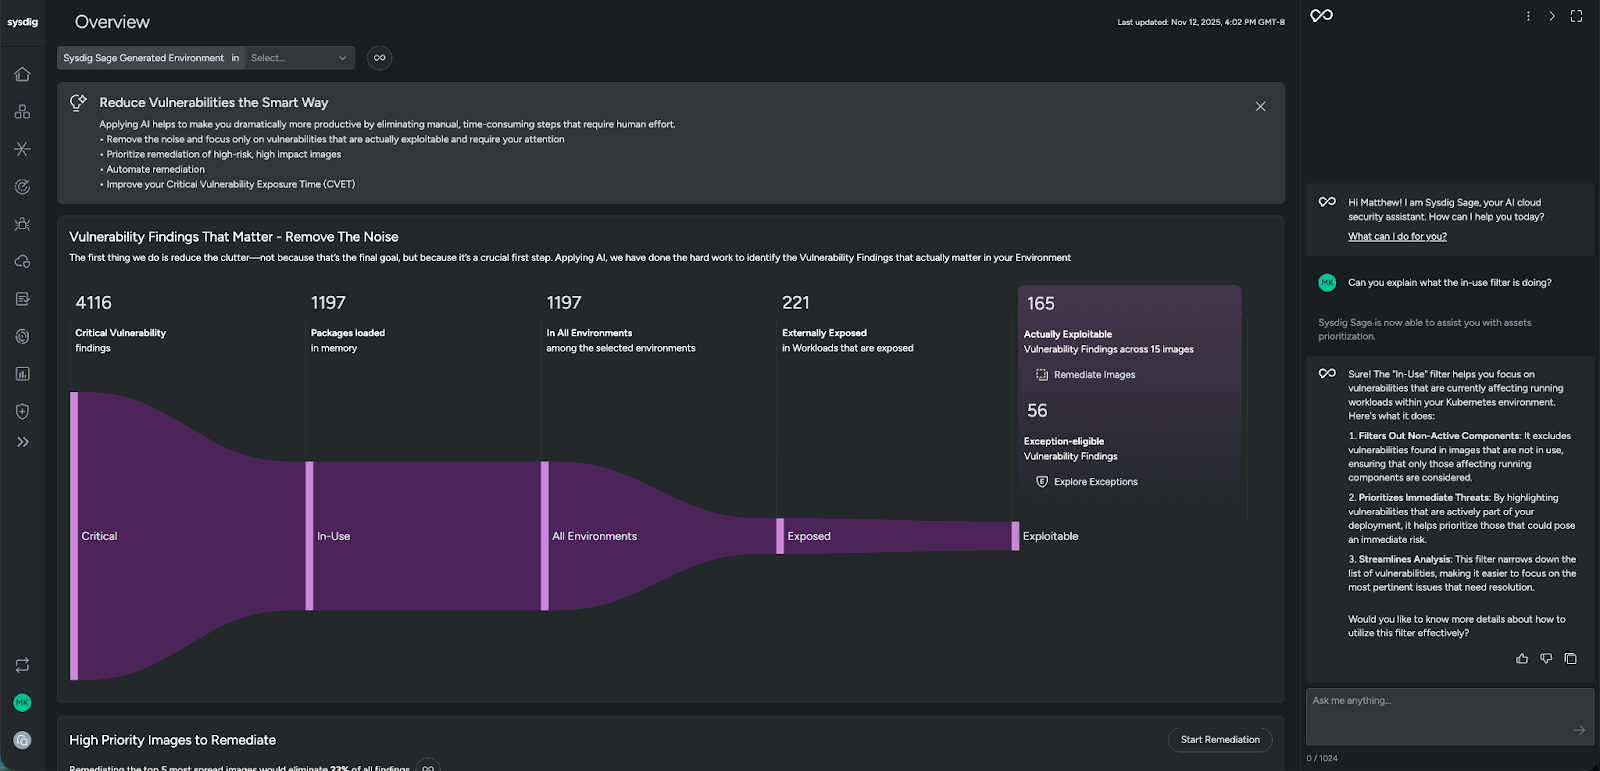This screenshot has height=771, width=1600.
Task: Click the lightbulb icon in banner
Action: 78,103
